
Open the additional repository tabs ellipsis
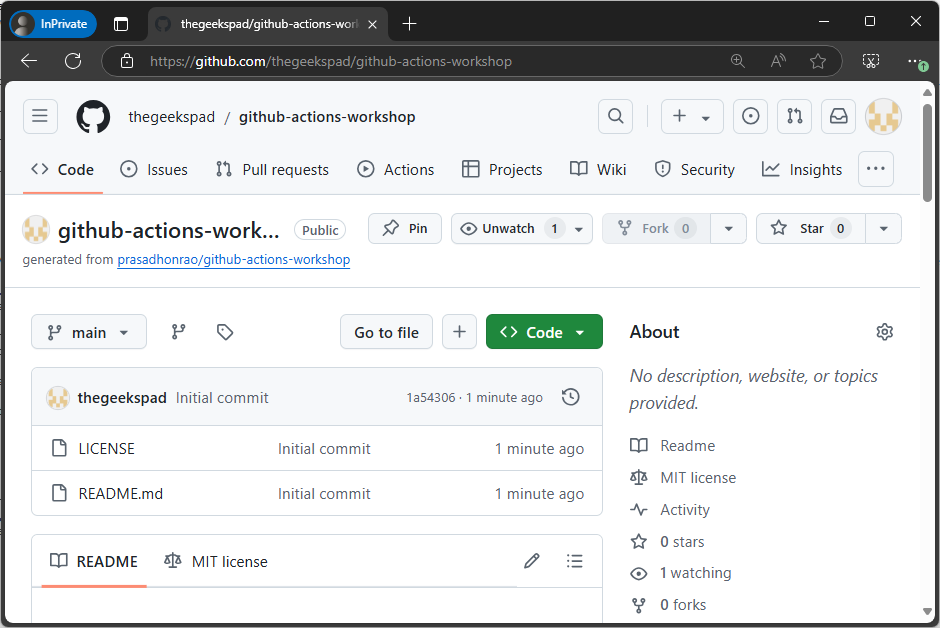[x=876, y=169]
